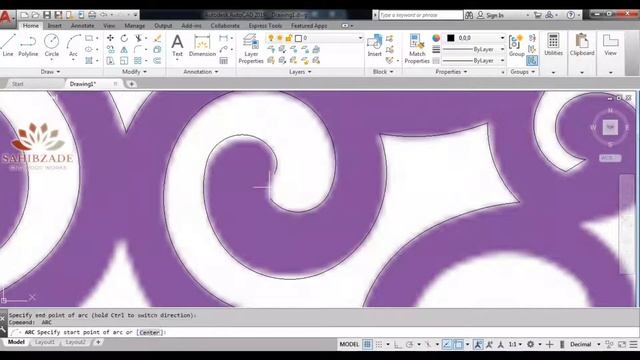Select the Line draw tool
This screenshot has width=640, height=360.
coord(8,45)
